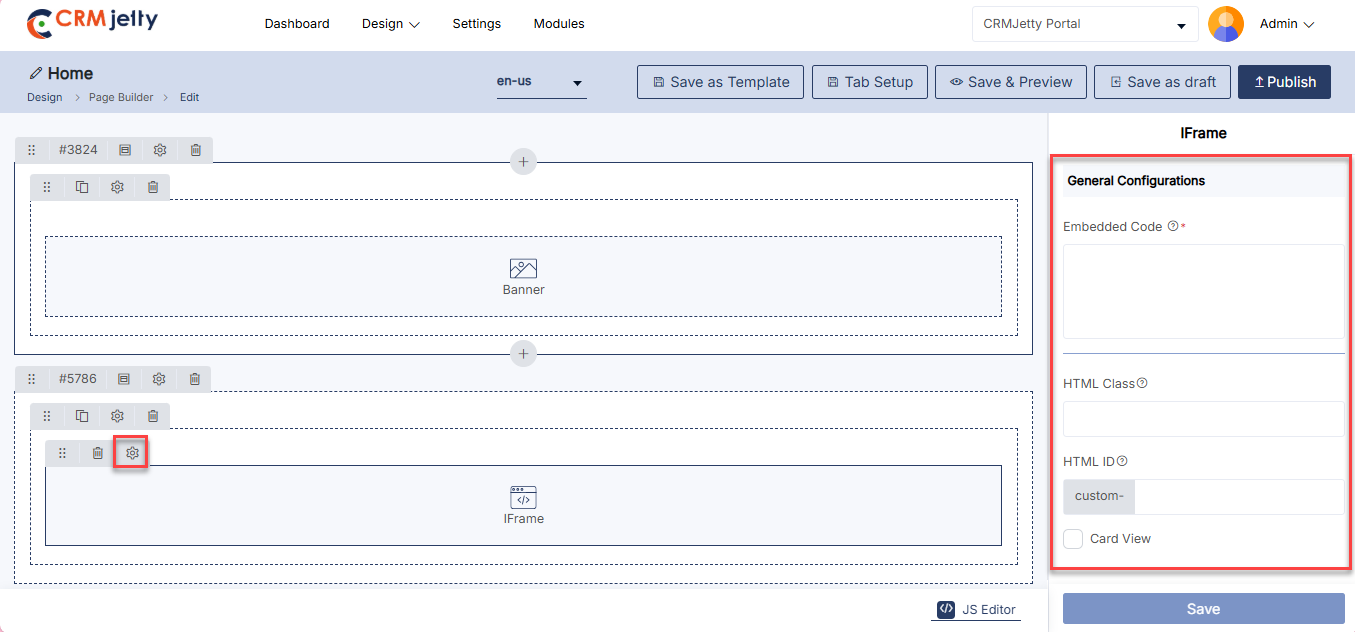1355x632 pixels.
Task: Click the HTML ID help icon
Action: (x=1122, y=461)
